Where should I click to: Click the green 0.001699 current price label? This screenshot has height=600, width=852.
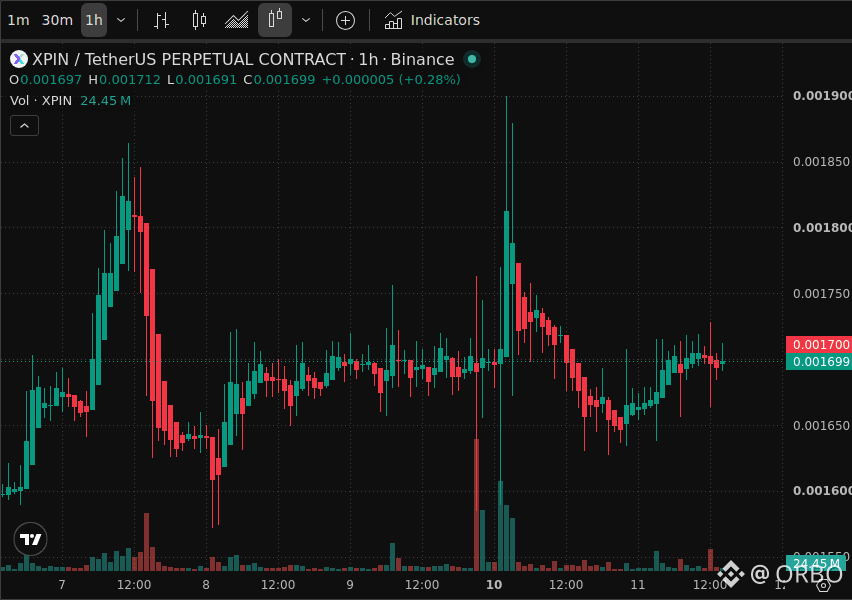819,362
